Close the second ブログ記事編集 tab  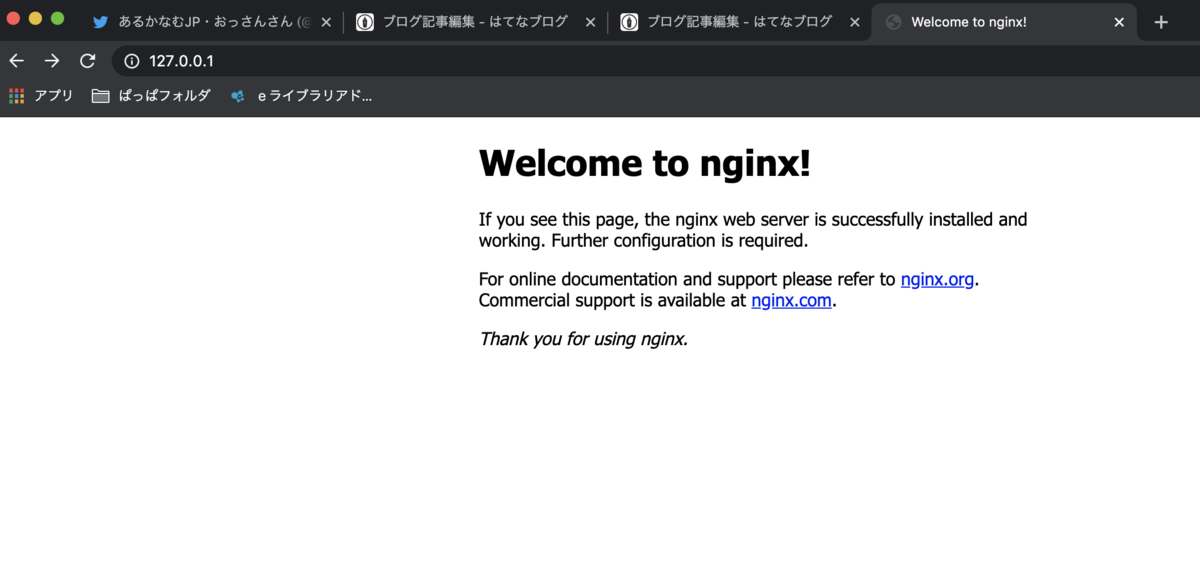tap(854, 22)
